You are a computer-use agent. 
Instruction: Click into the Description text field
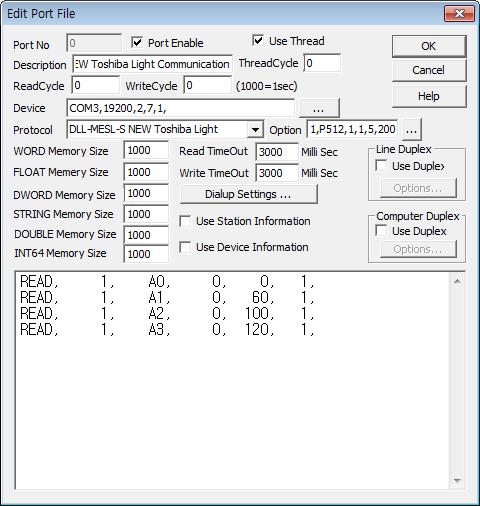pyautogui.click(x=152, y=64)
